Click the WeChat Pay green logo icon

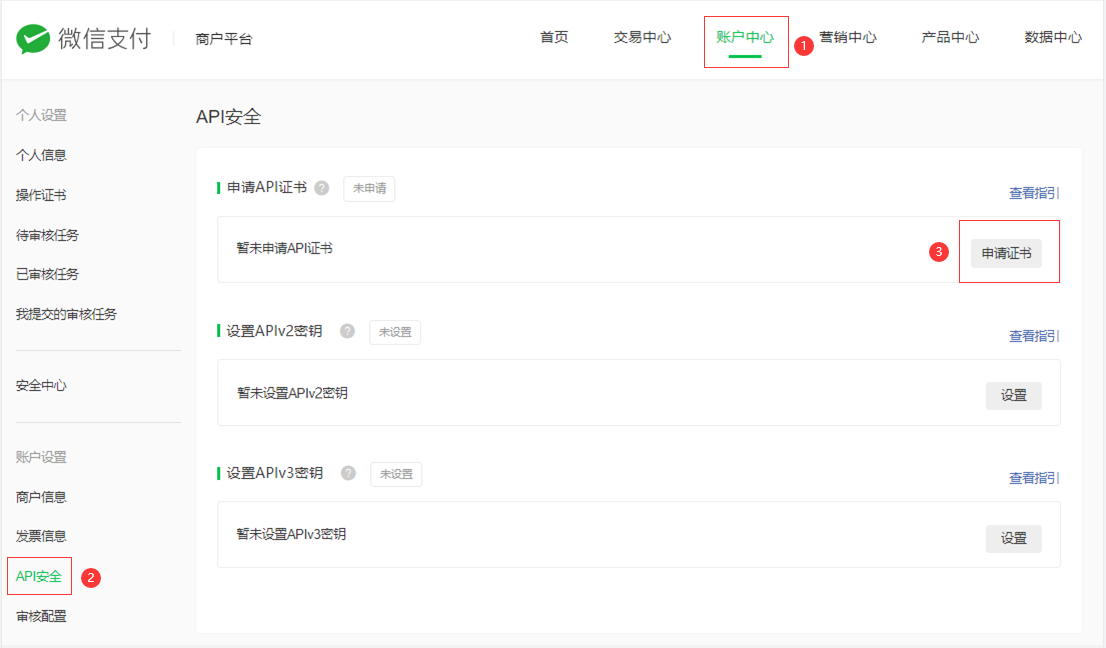tap(33, 39)
